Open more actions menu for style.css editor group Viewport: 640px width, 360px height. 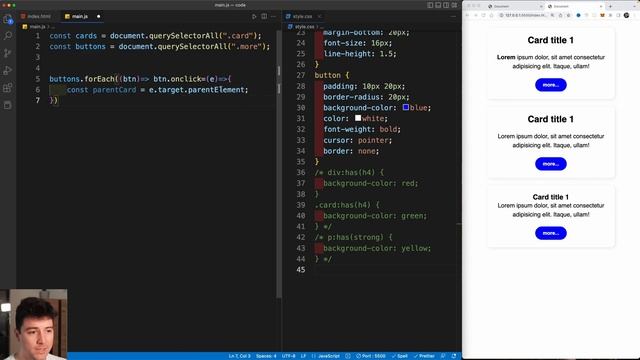coord(453,16)
